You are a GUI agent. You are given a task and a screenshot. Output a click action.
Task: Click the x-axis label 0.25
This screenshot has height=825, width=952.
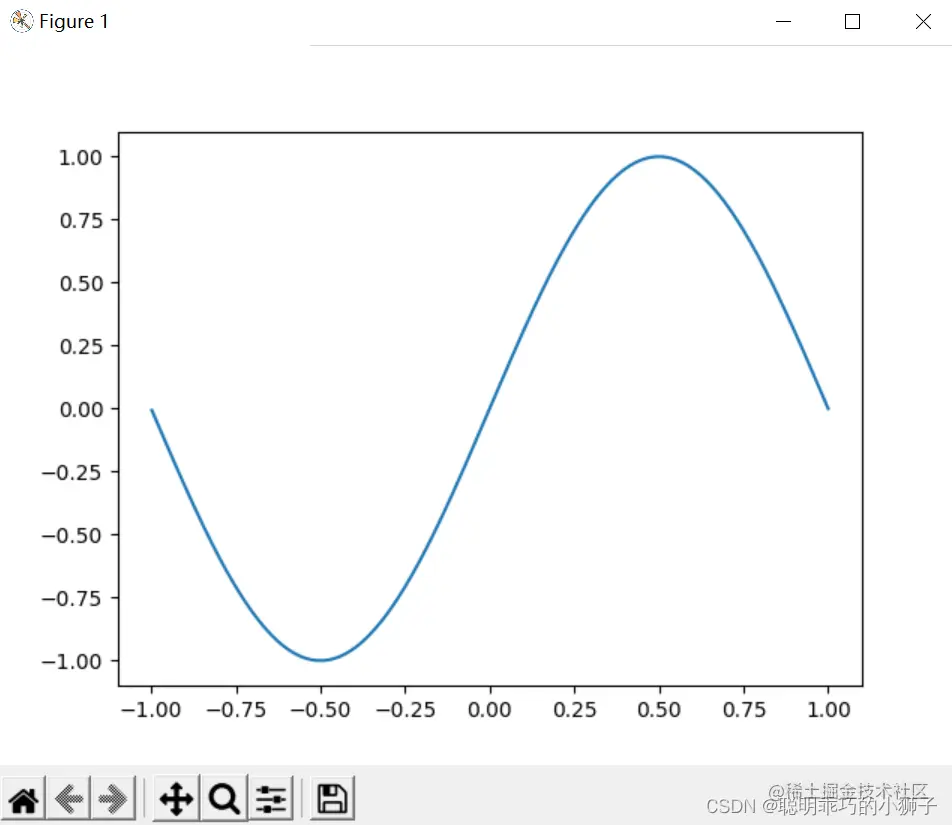[x=574, y=710]
